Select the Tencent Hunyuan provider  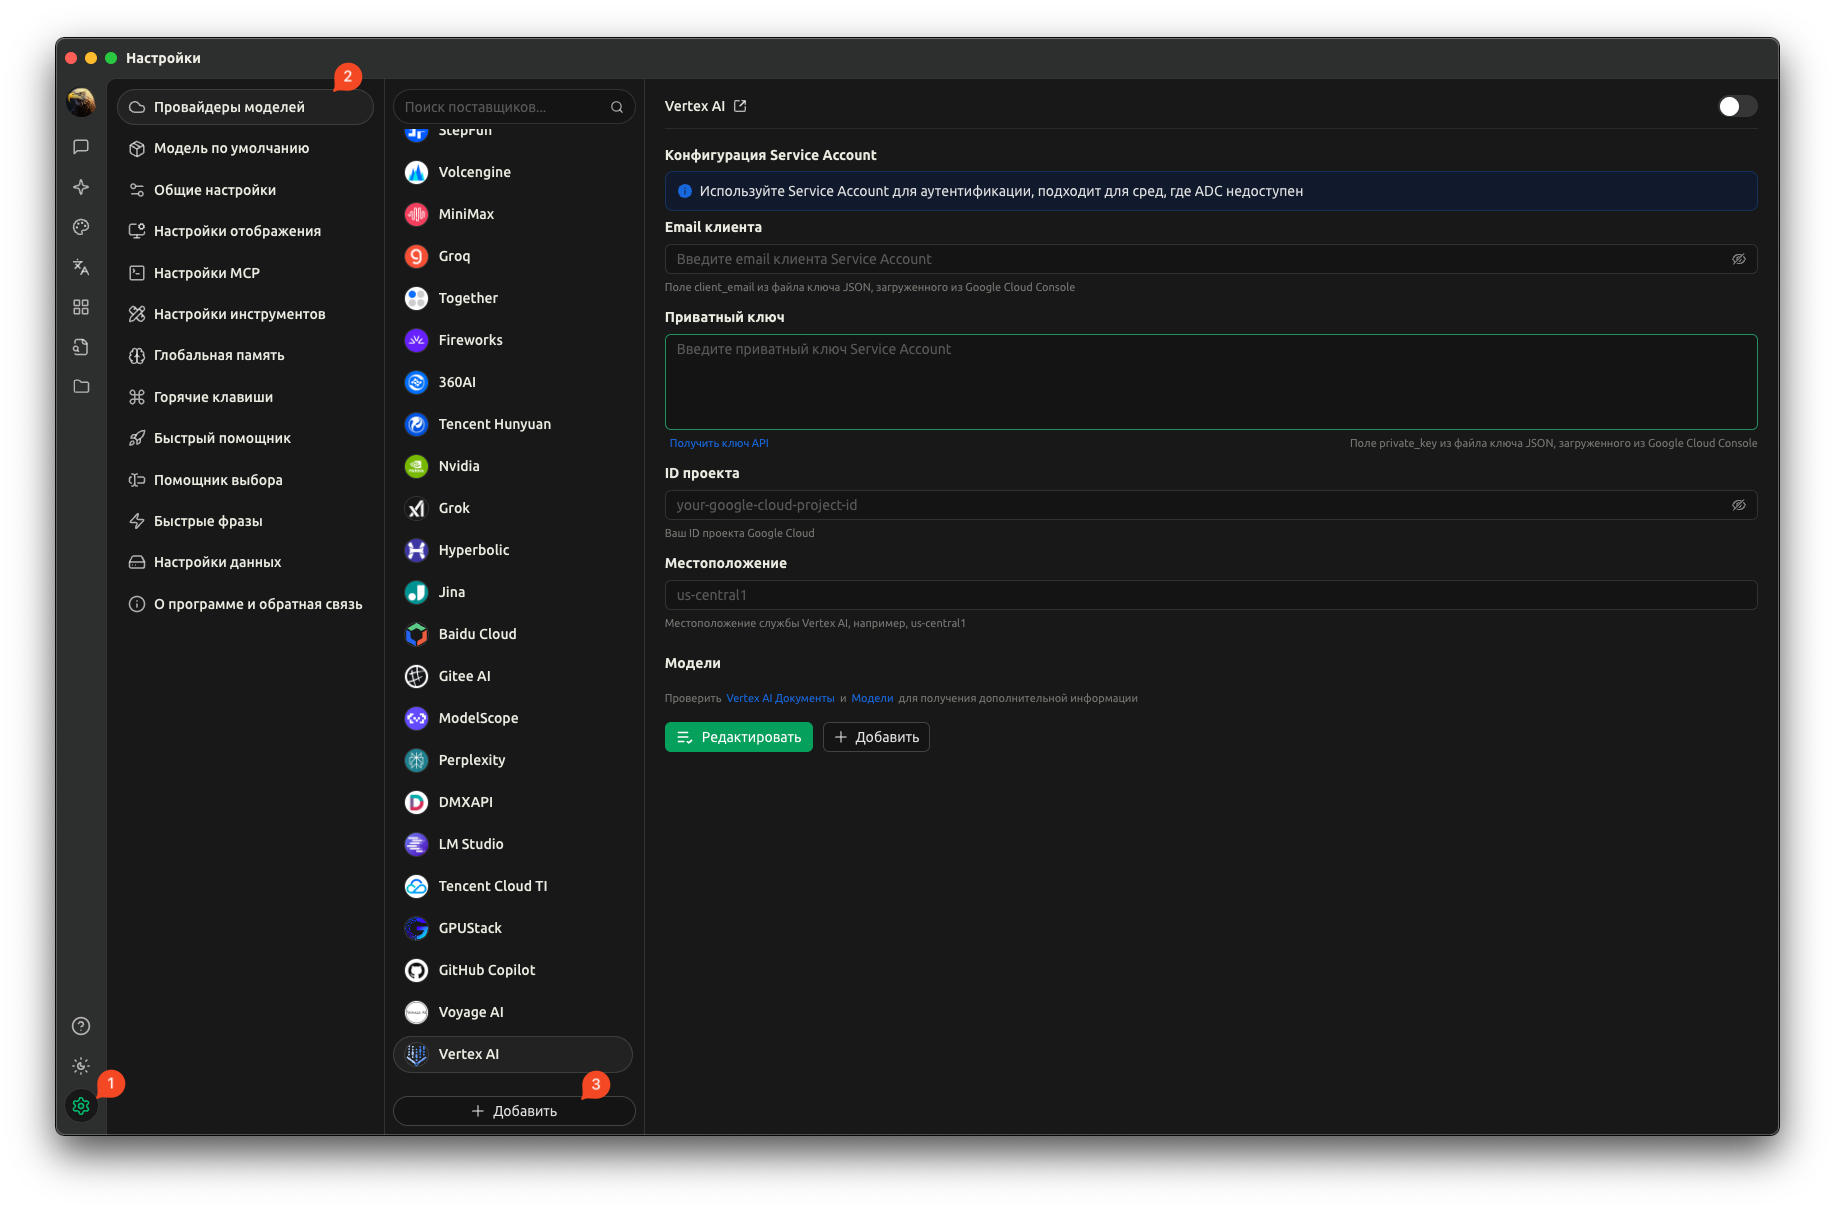(513, 424)
